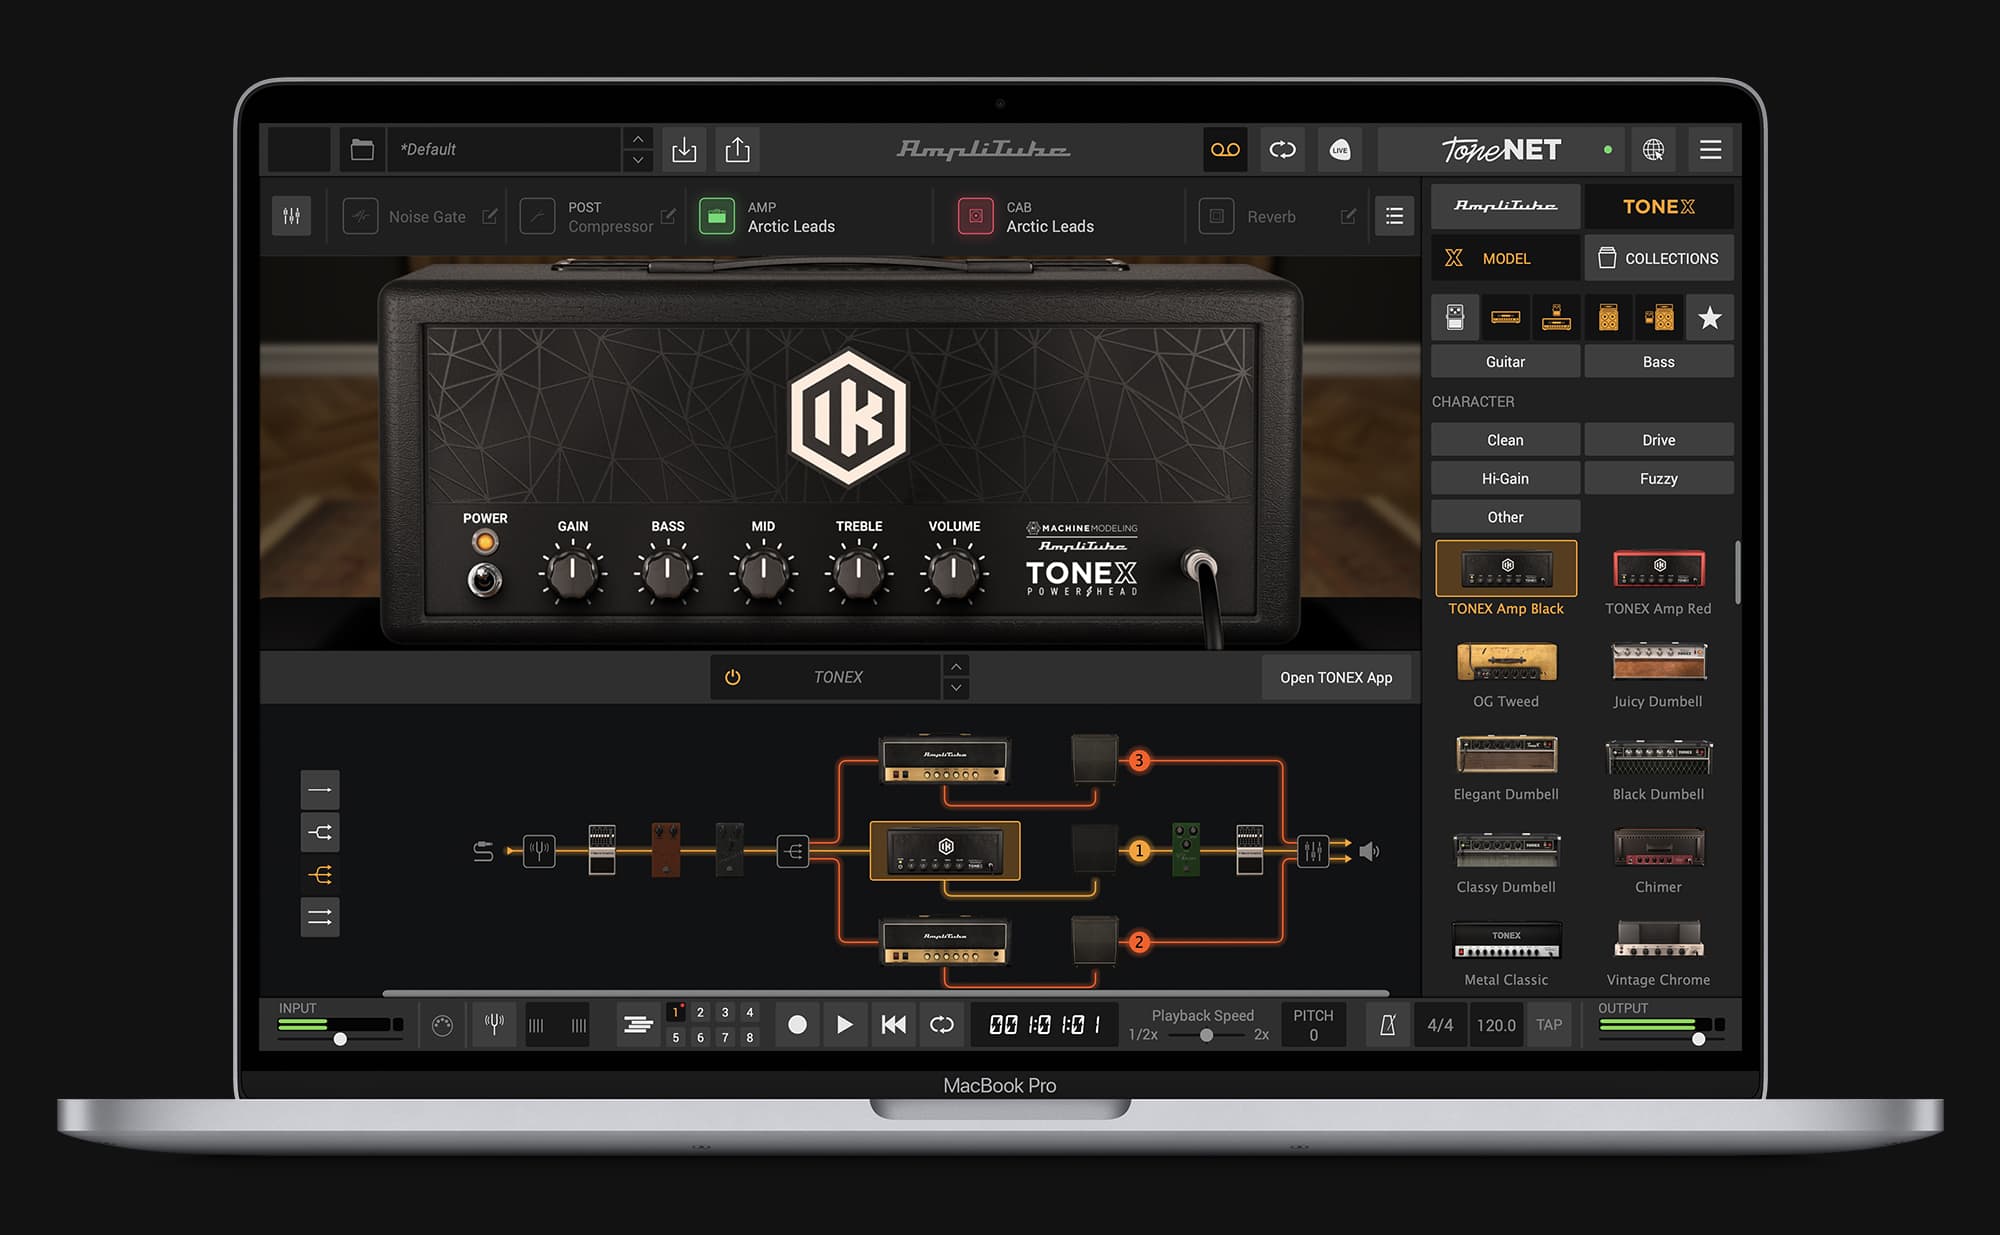This screenshot has width=2000, height=1235.
Task: Click the LIVE mode icon in the toolbar
Action: pyautogui.click(x=1340, y=149)
